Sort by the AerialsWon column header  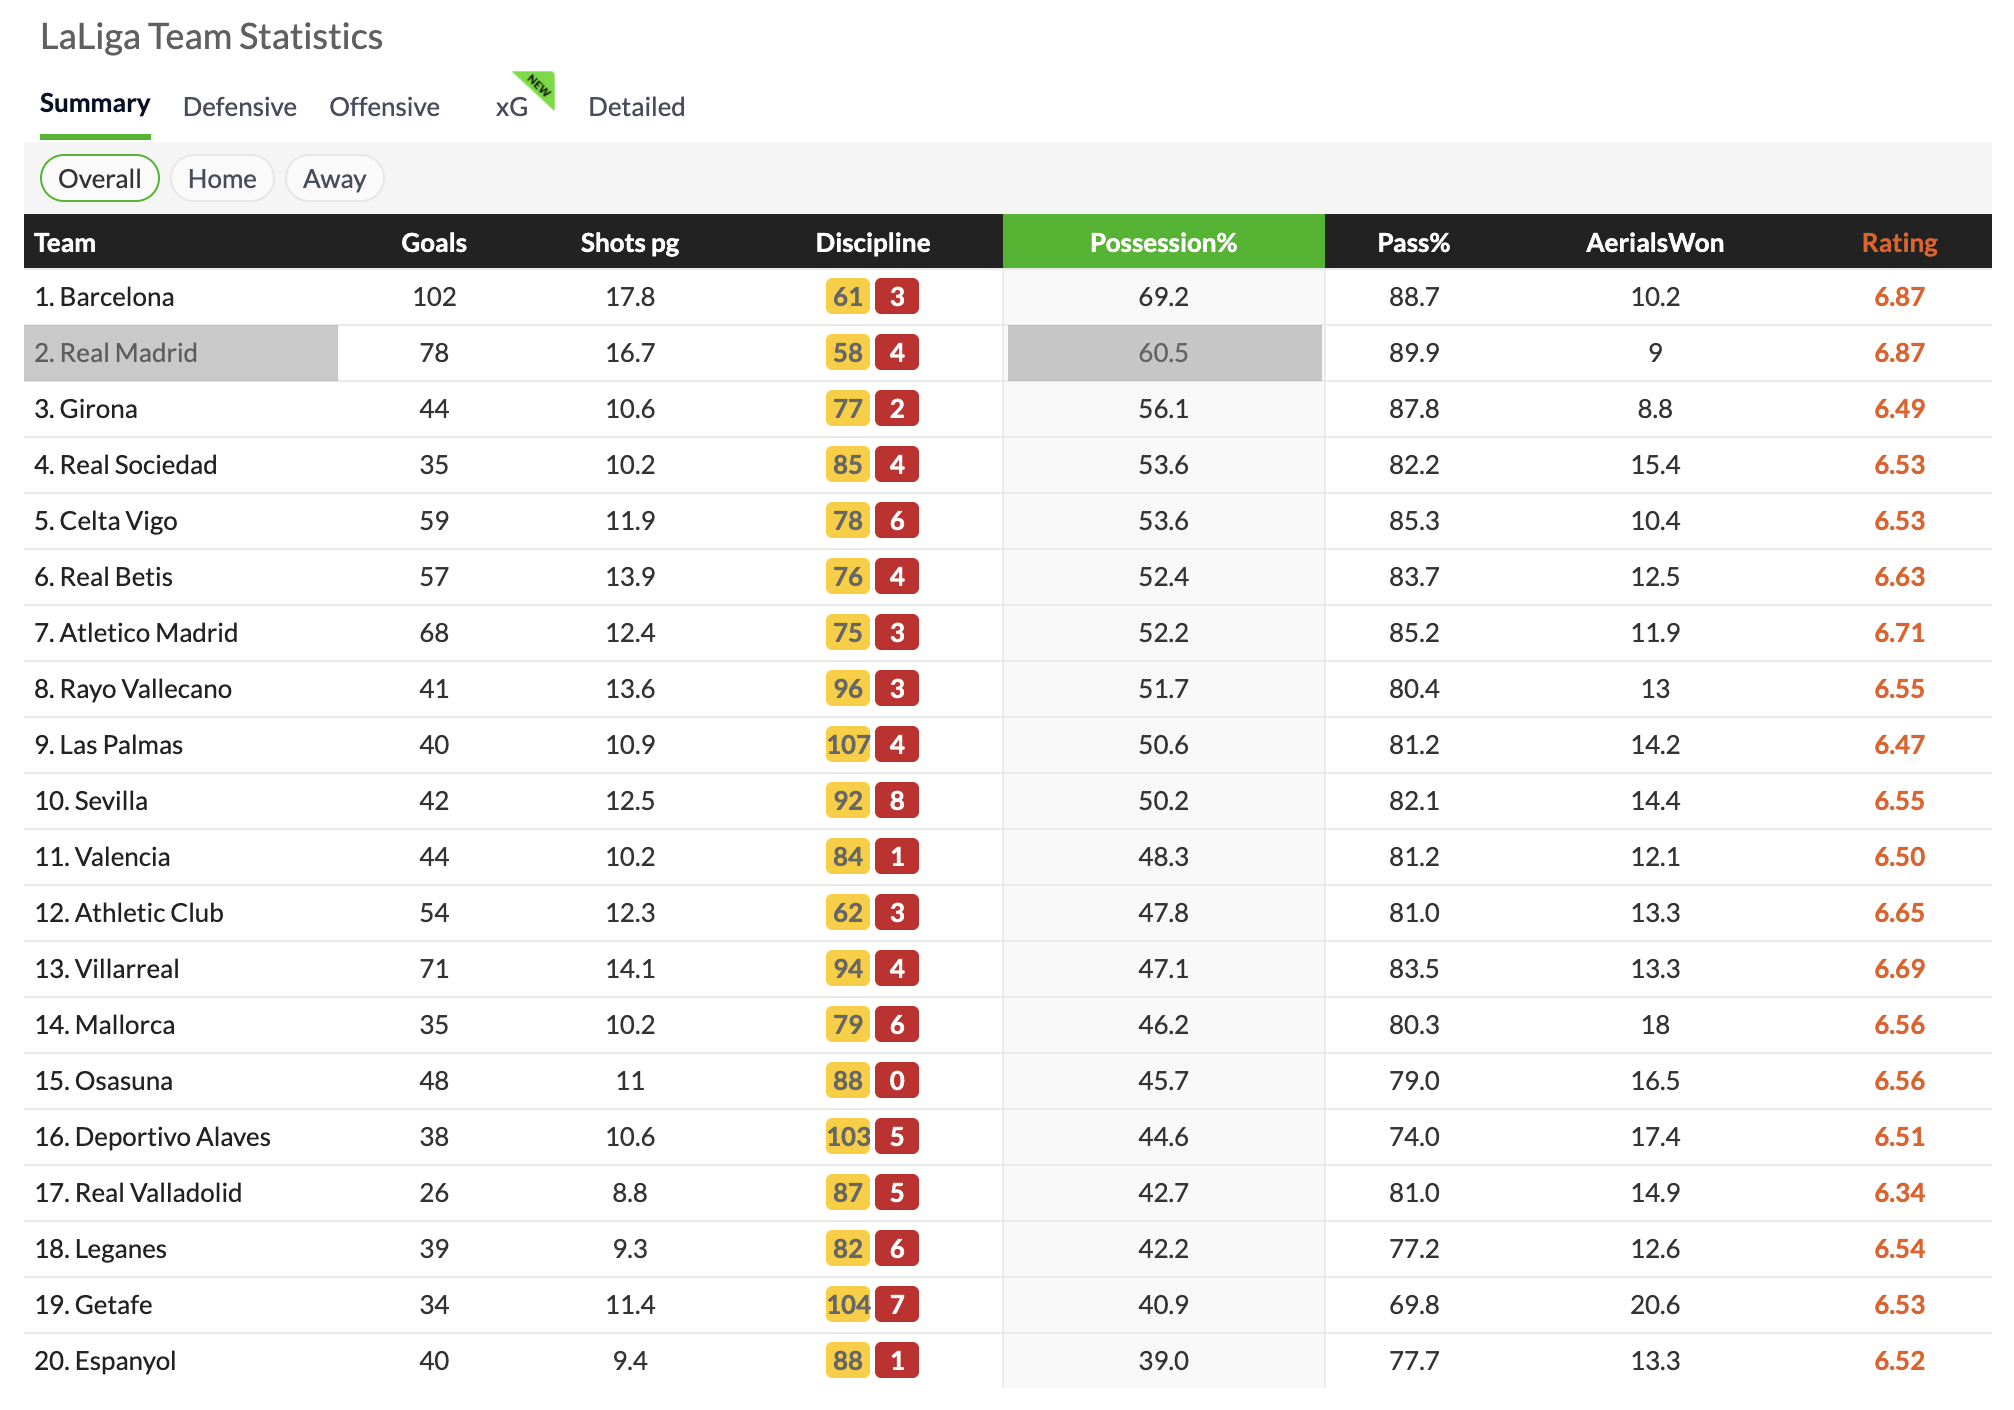coord(1655,243)
